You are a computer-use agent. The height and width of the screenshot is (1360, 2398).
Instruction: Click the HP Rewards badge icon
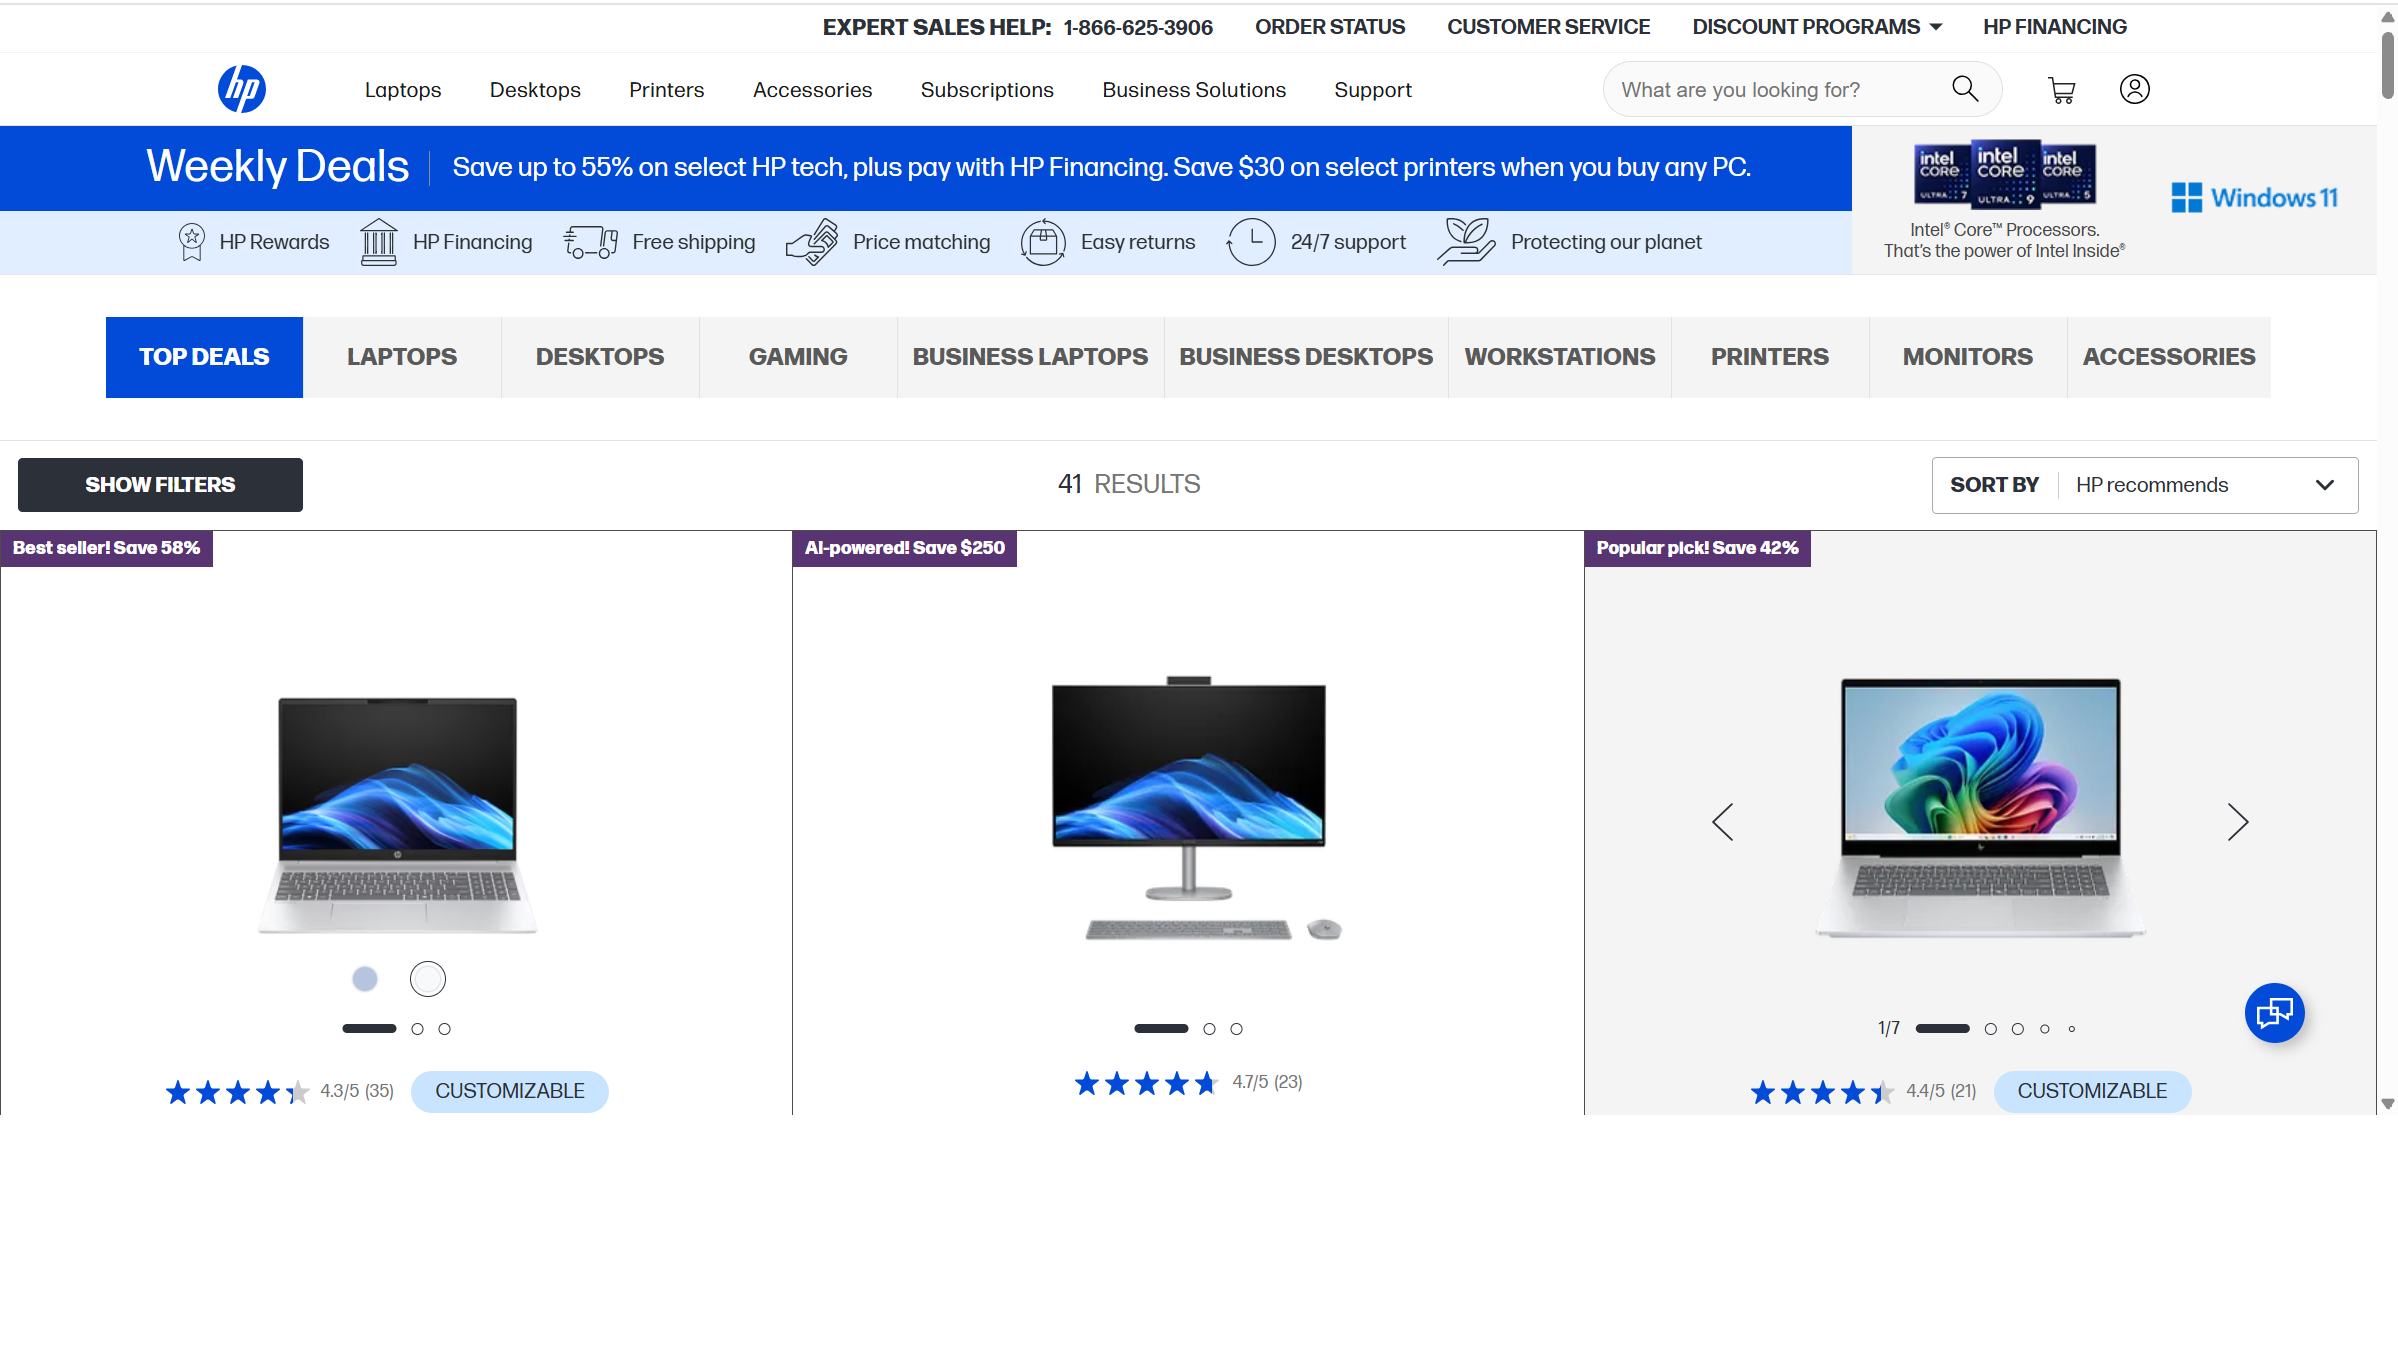191,242
